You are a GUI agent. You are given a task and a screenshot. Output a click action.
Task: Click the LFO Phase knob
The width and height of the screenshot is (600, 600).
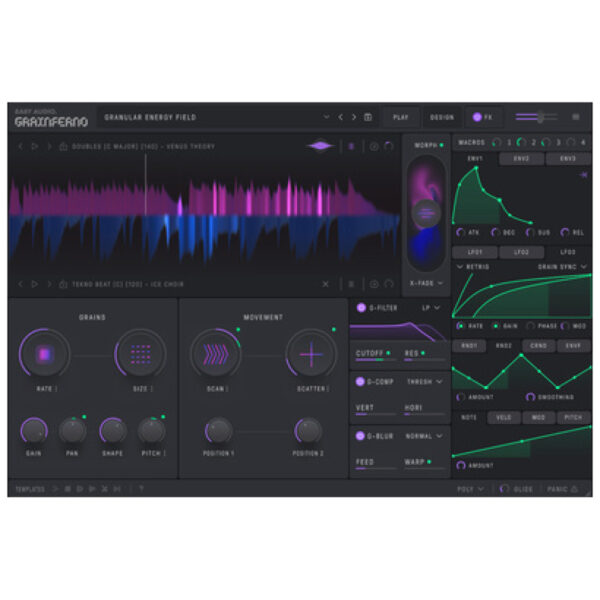[530, 326]
